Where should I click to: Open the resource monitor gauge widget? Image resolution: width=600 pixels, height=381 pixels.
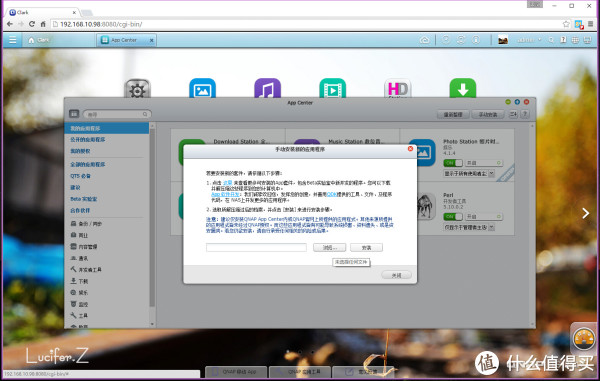[584, 339]
